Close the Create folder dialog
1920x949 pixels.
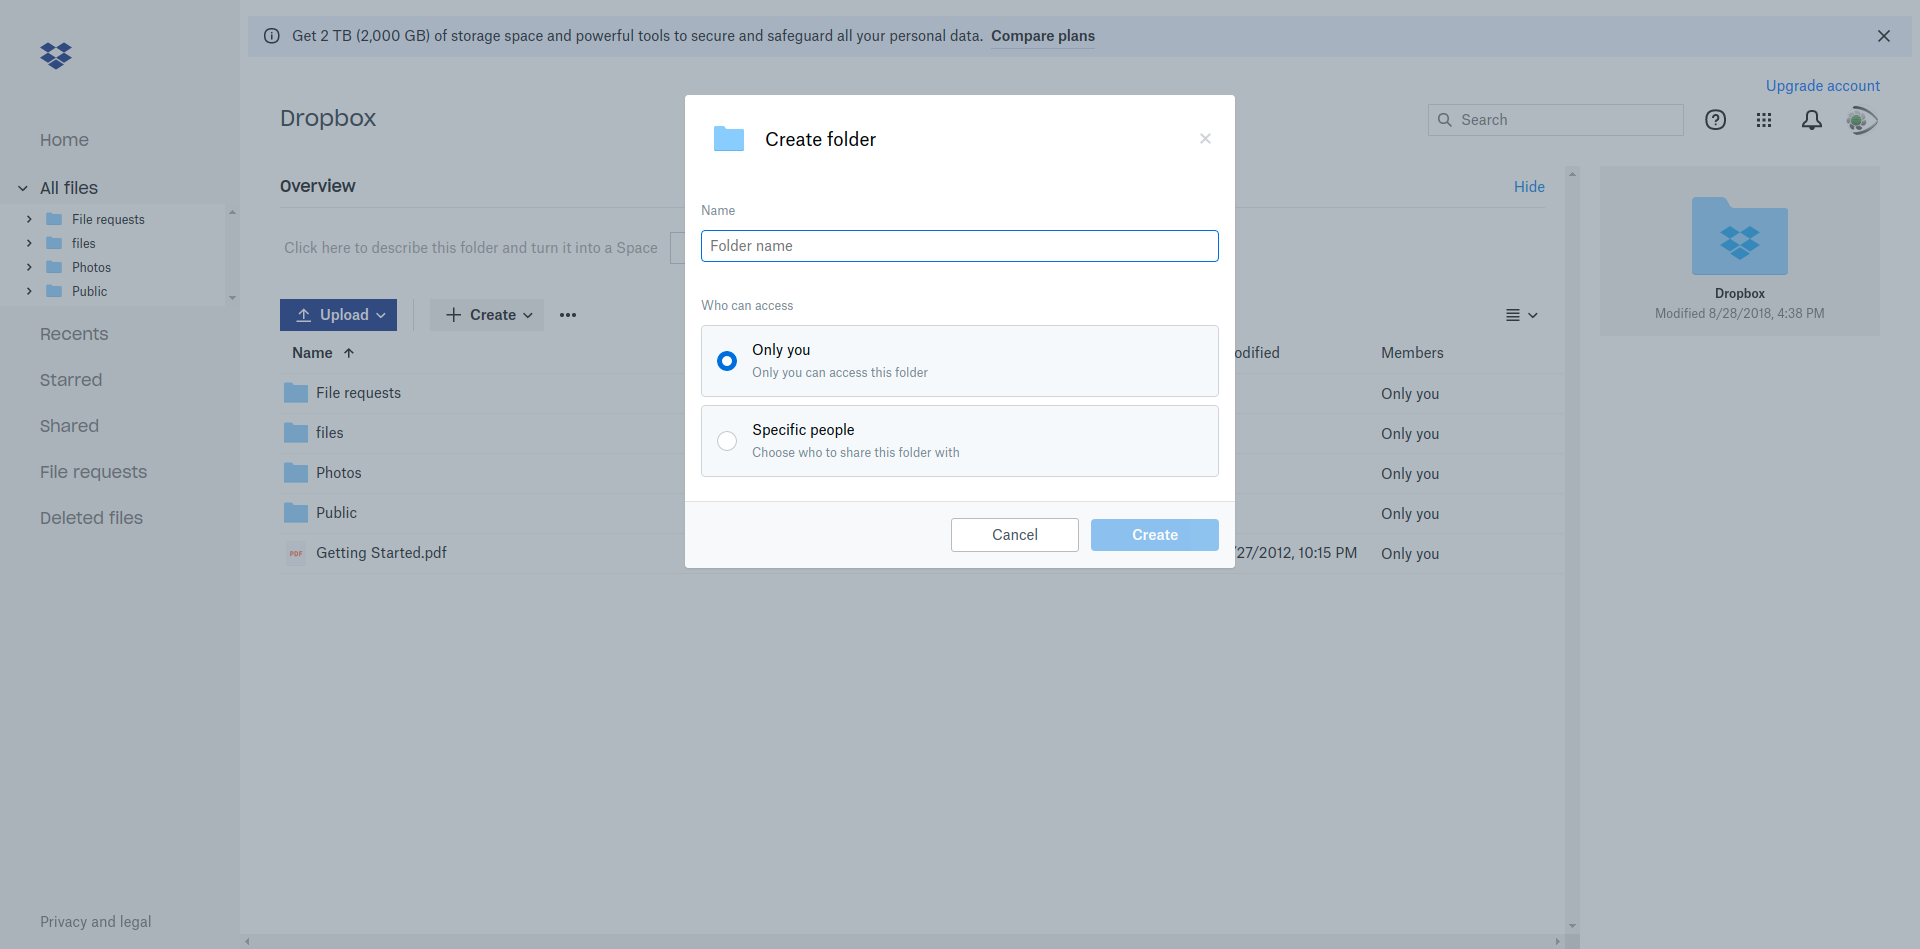tap(1206, 139)
